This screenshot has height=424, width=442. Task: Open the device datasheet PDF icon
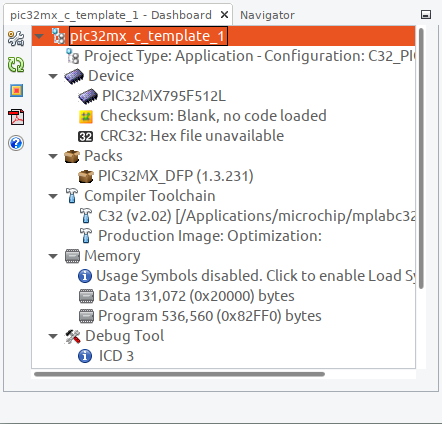[16, 117]
